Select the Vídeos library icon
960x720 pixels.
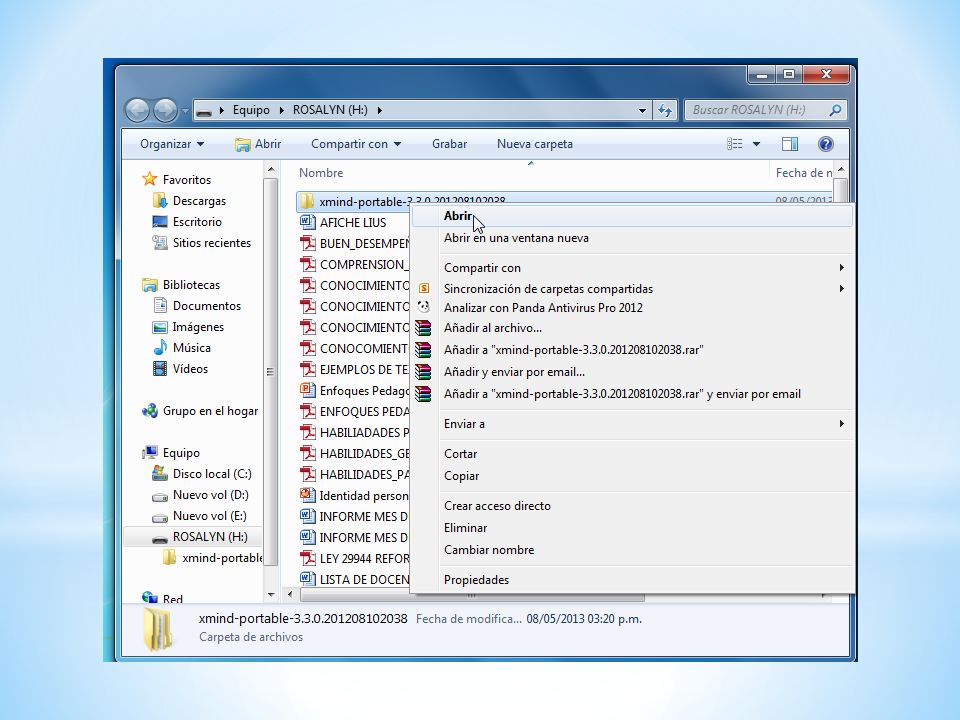[x=160, y=369]
